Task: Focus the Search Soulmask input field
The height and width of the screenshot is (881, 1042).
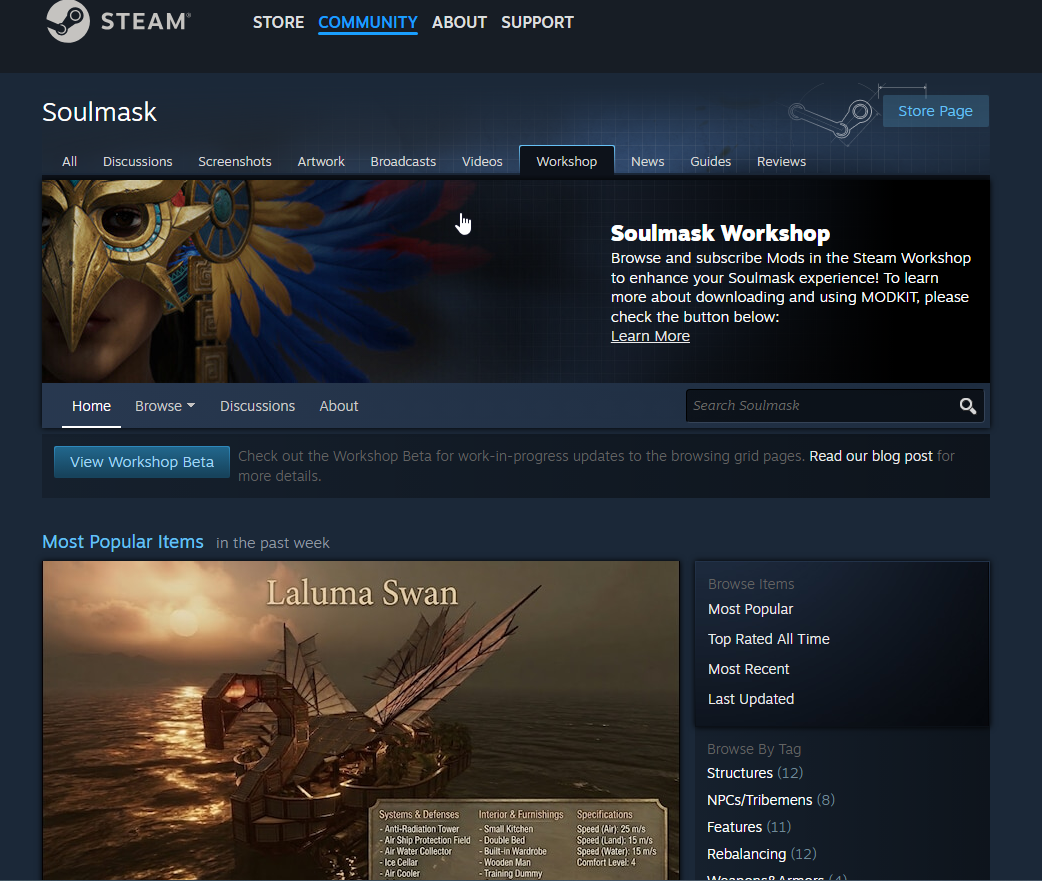Action: pos(820,406)
